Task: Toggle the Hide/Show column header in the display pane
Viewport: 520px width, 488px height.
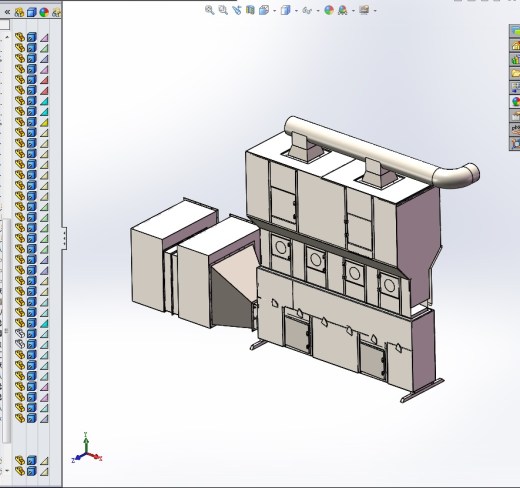Action: (x=19, y=12)
